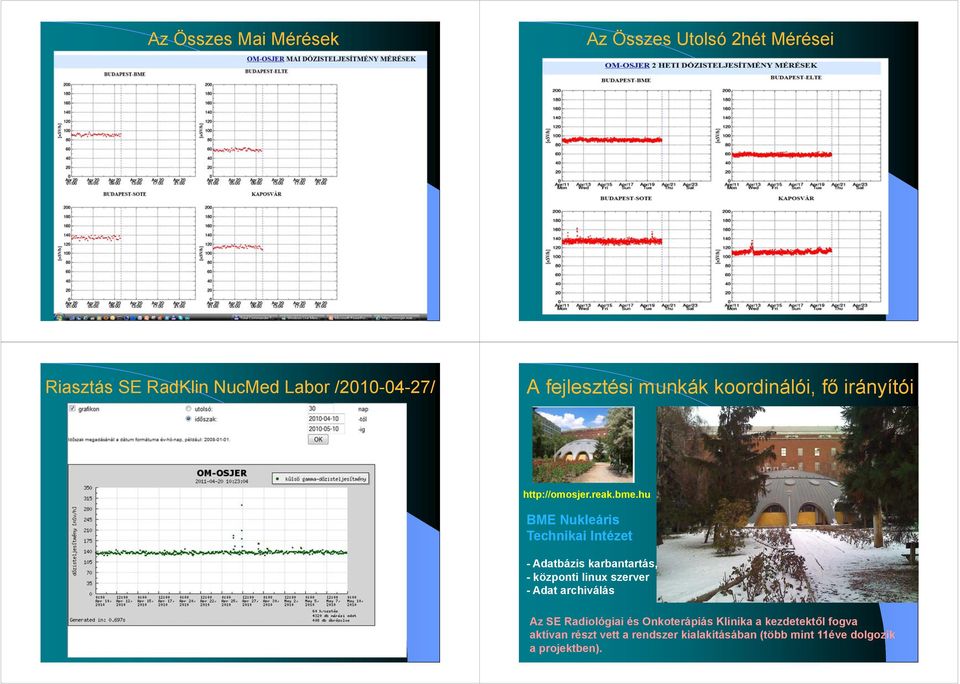
Task: Click '- Adatbázis karbantartás,' bullet
Action: (x=591, y=563)
